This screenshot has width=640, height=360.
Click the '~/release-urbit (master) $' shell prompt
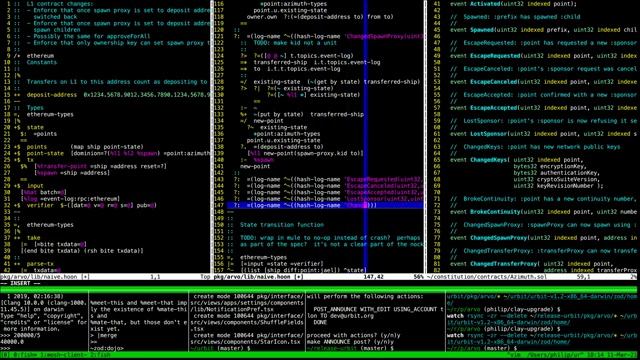[350, 349]
